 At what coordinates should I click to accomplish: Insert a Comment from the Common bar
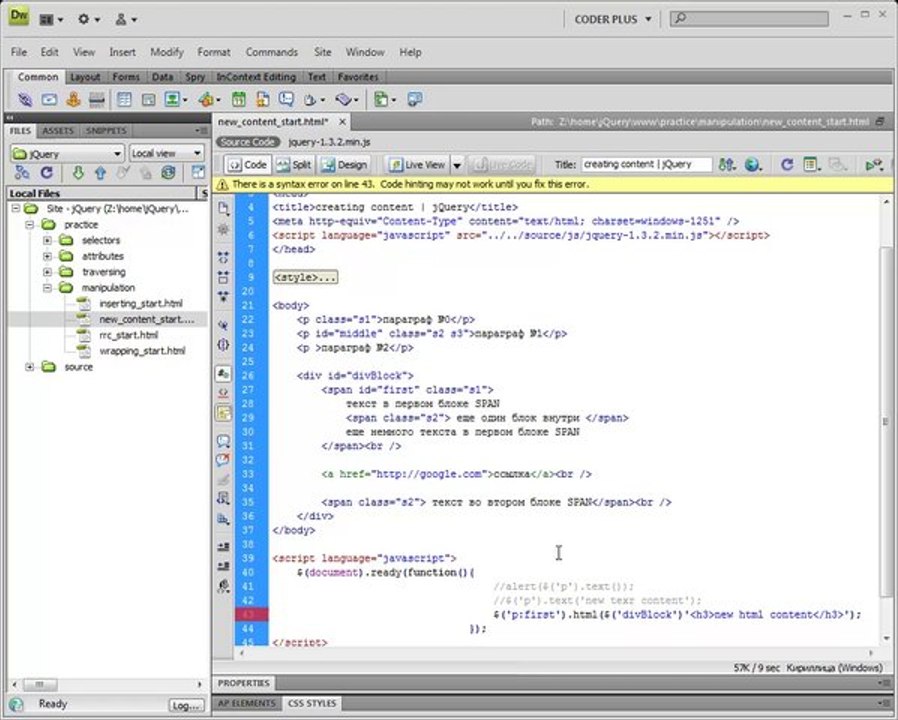[x=286, y=100]
